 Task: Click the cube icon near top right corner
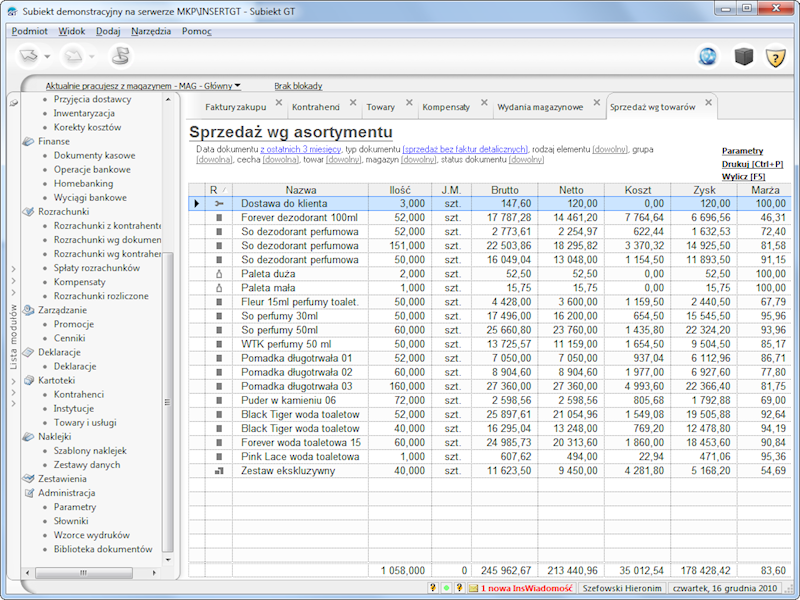[744, 57]
